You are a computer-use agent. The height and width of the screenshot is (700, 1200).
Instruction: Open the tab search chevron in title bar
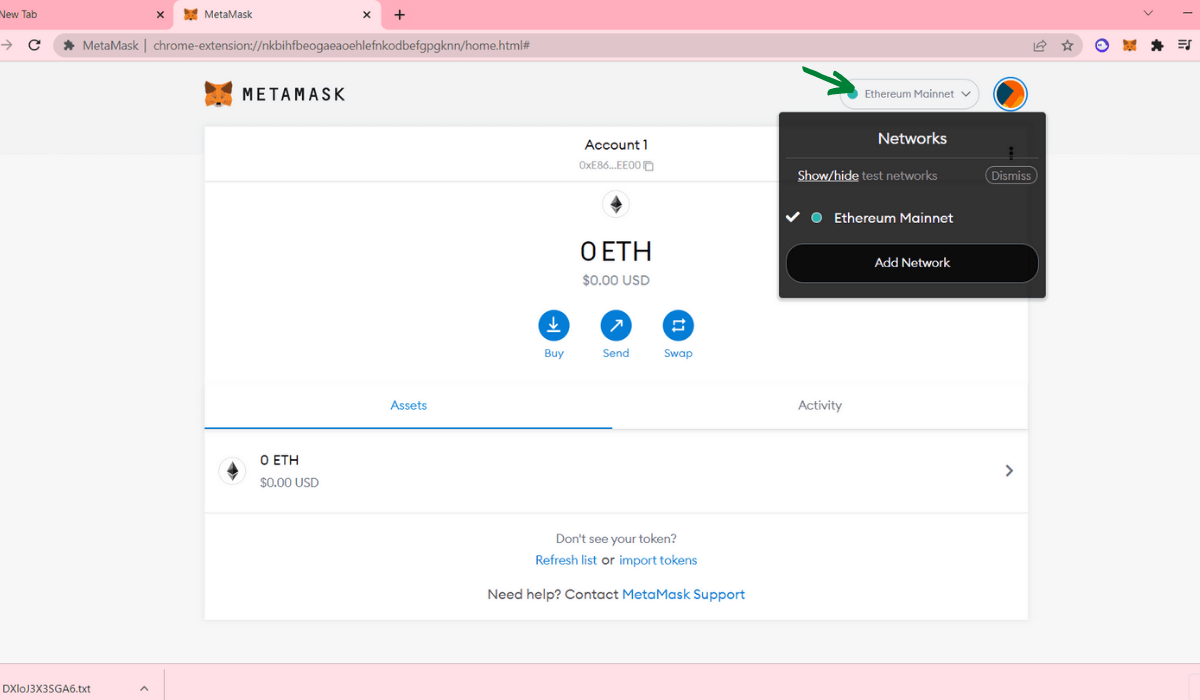(1149, 13)
